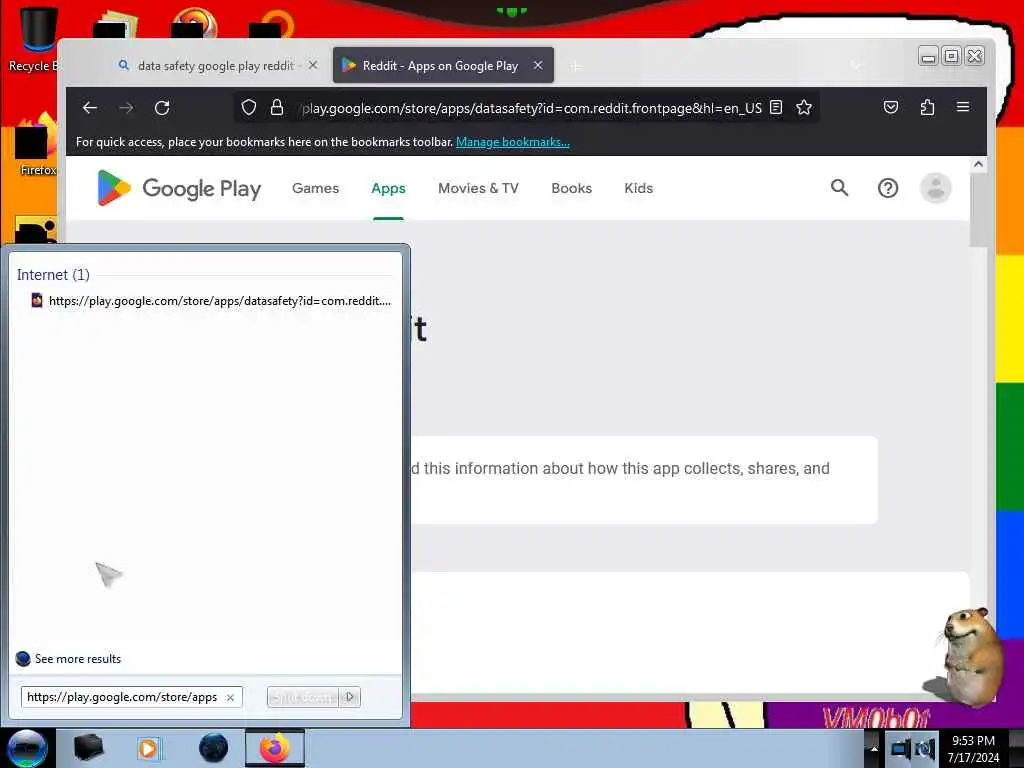This screenshot has width=1024, height=768.
Task: Close the Reddit - Apps on Google Play tab
Action: point(538,65)
